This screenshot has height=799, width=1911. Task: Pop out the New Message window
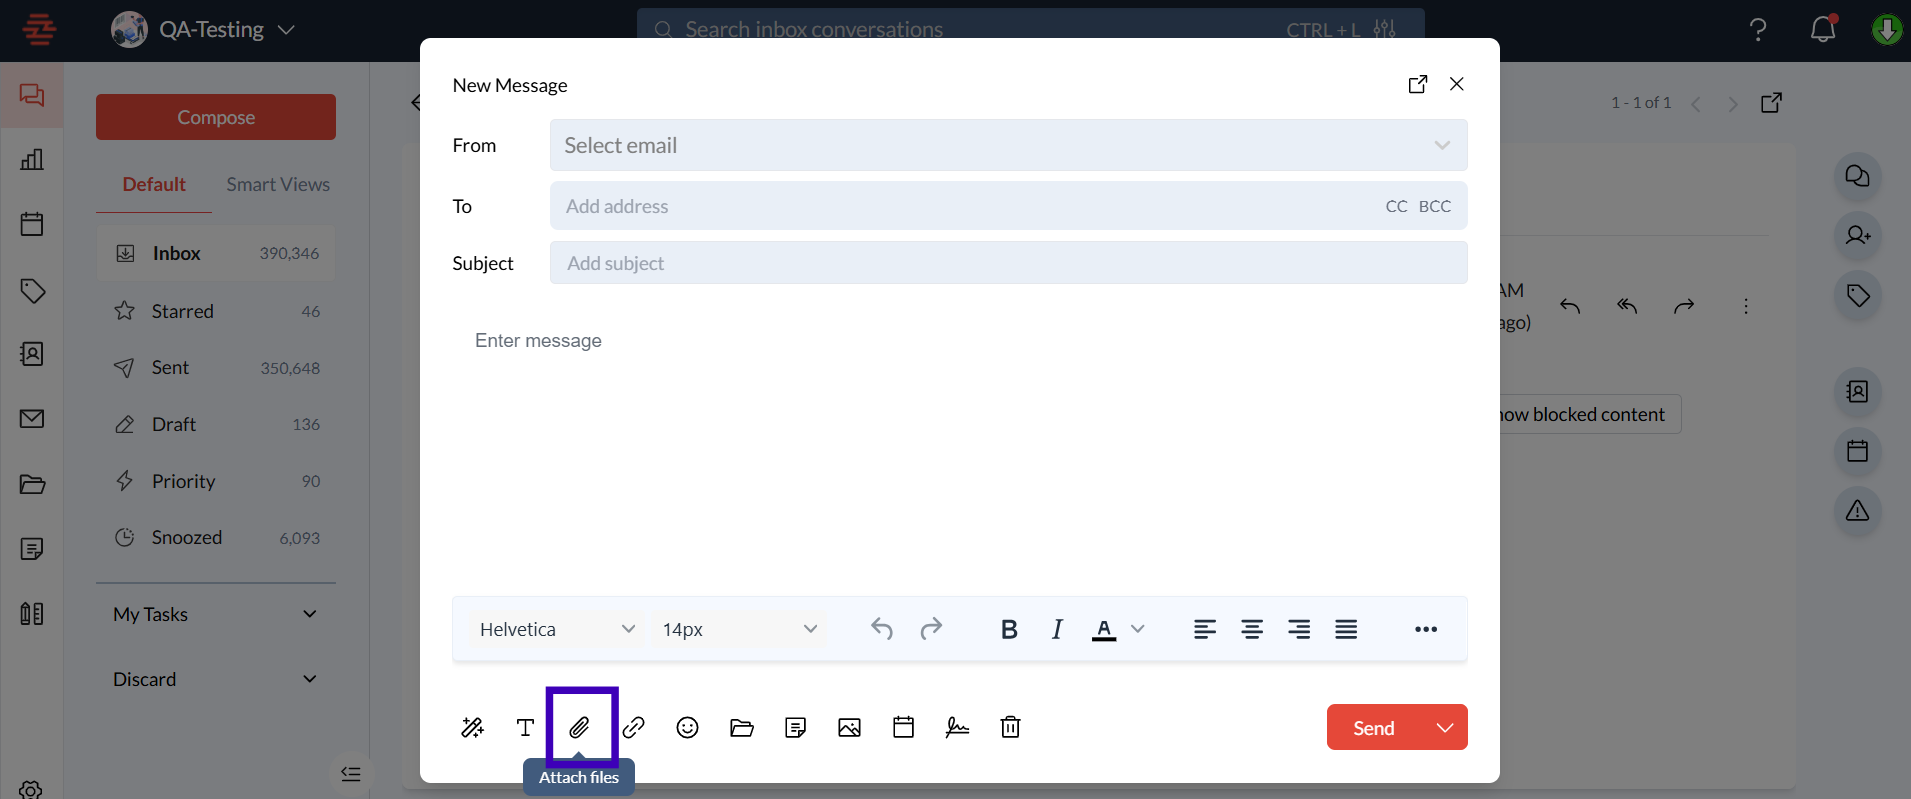[1418, 84]
